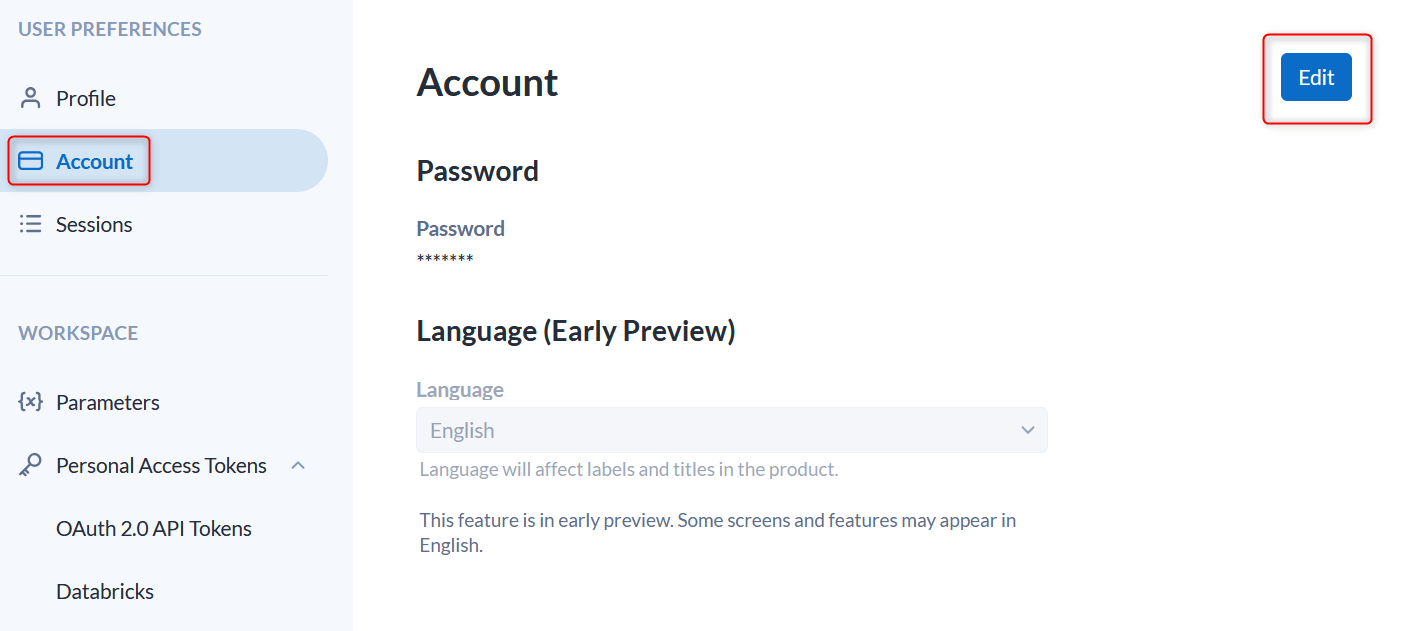Open OAuth 2.0 API Tokens settings

click(153, 528)
